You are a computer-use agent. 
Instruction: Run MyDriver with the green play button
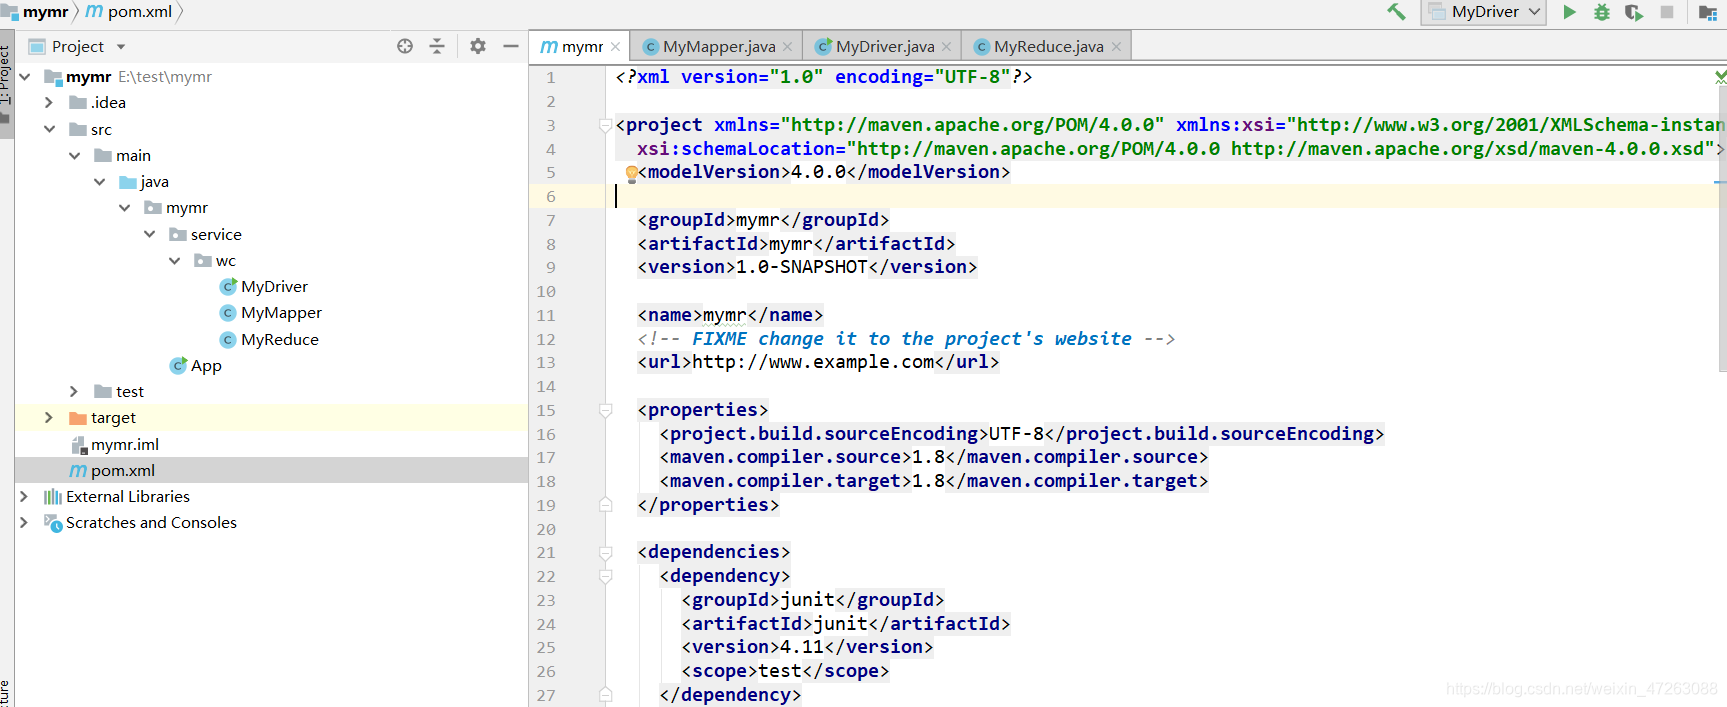click(x=1570, y=12)
